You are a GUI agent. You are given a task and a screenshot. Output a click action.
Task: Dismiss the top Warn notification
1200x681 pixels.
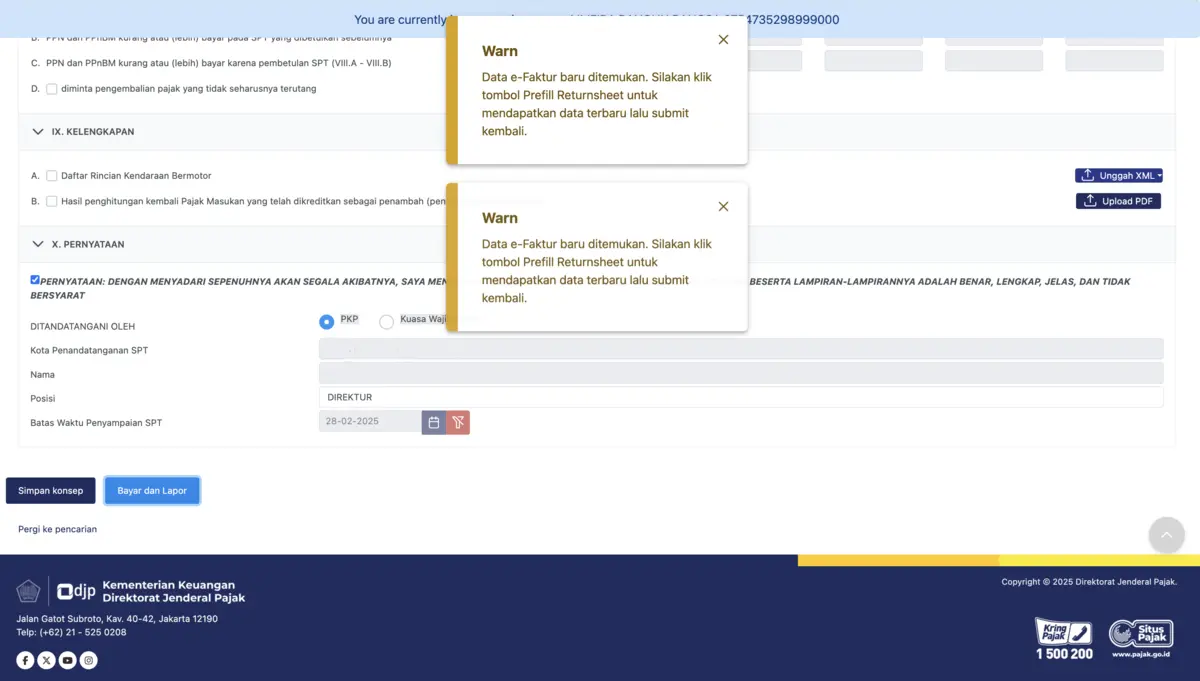pos(723,39)
